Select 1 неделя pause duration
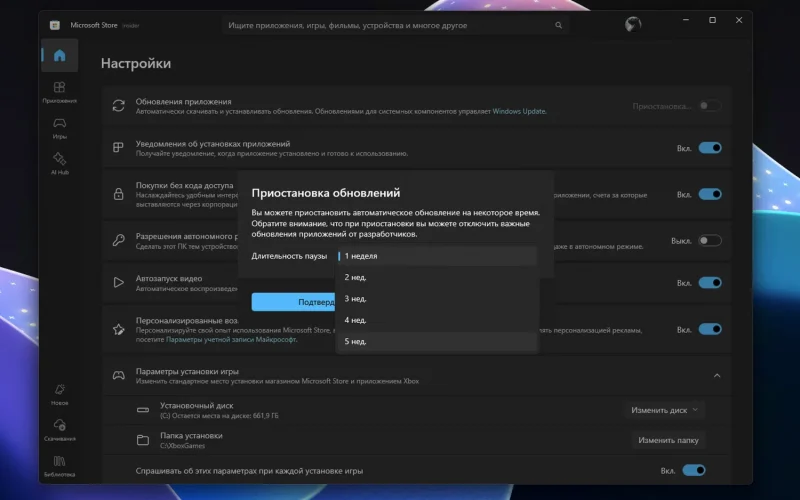800x500 pixels. pyautogui.click(x=437, y=256)
